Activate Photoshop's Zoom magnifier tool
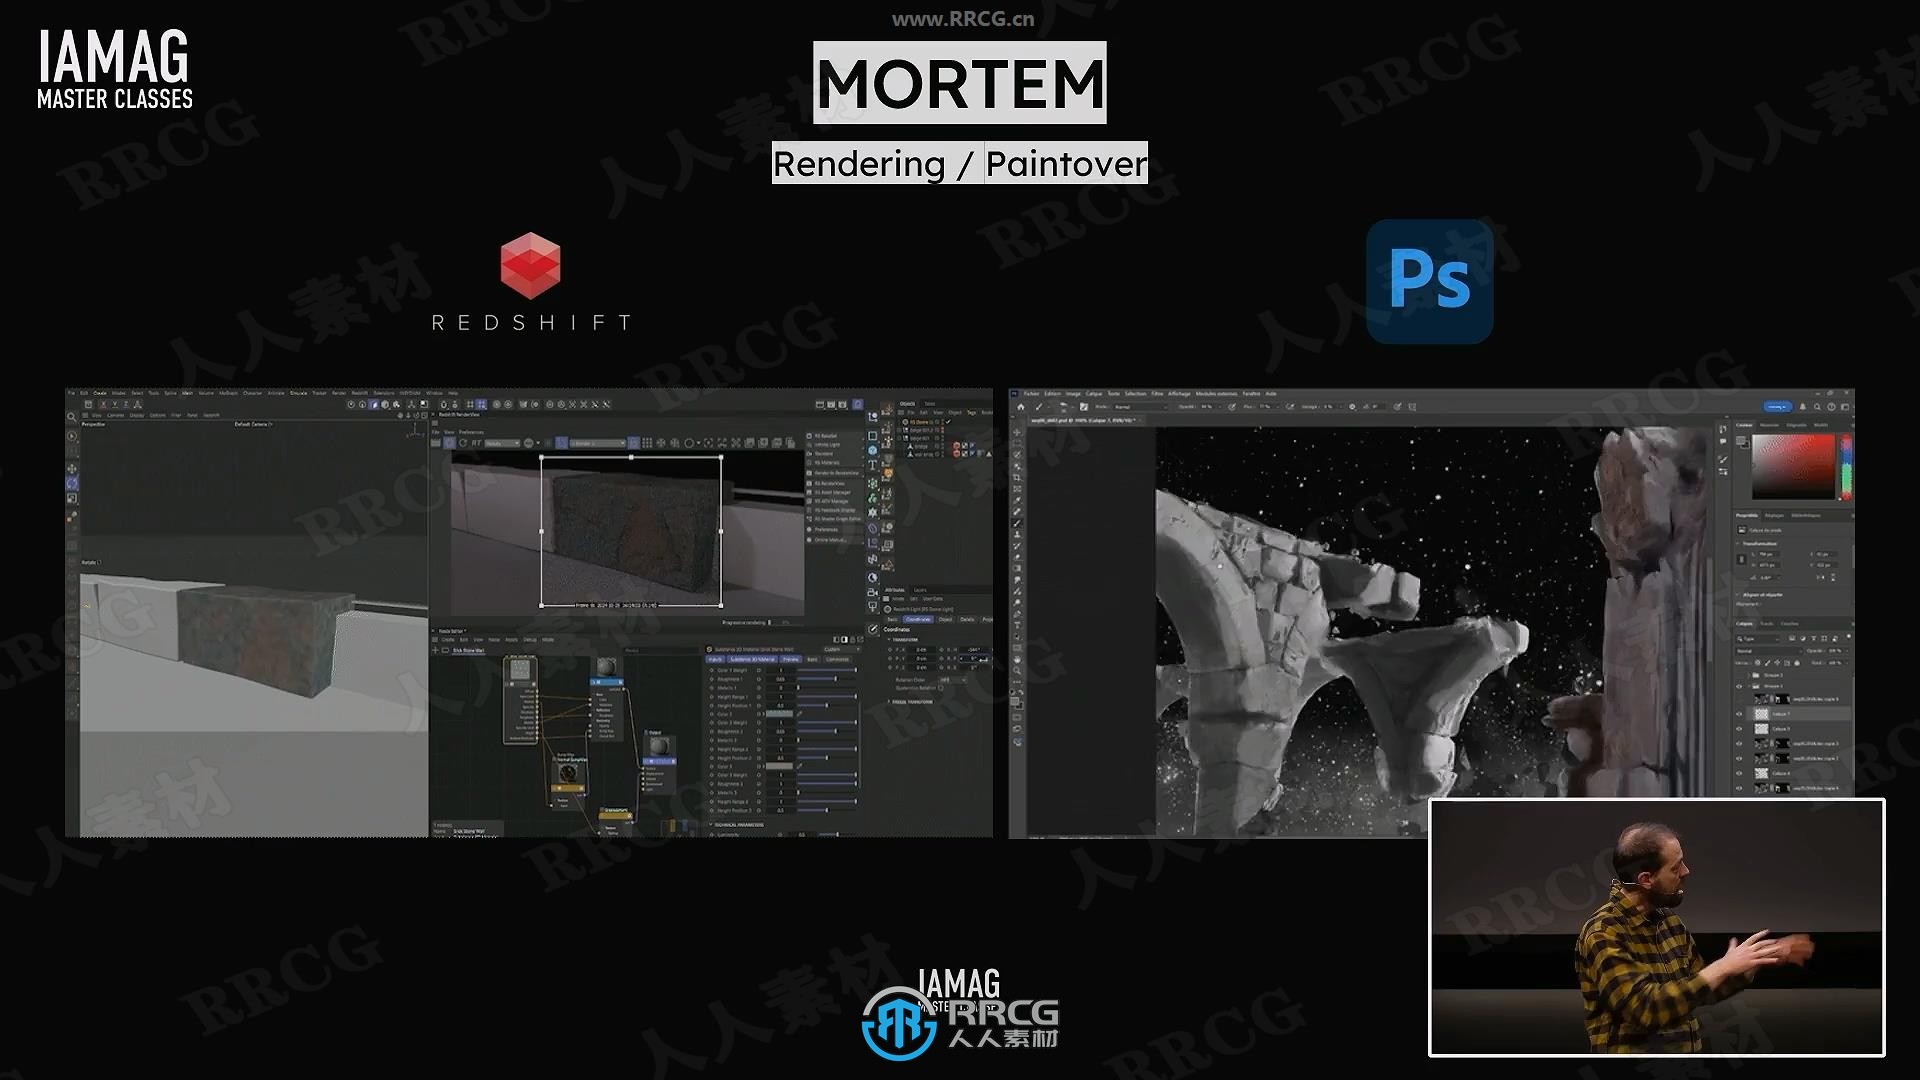The width and height of the screenshot is (1920, 1080). pyautogui.click(x=1018, y=672)
